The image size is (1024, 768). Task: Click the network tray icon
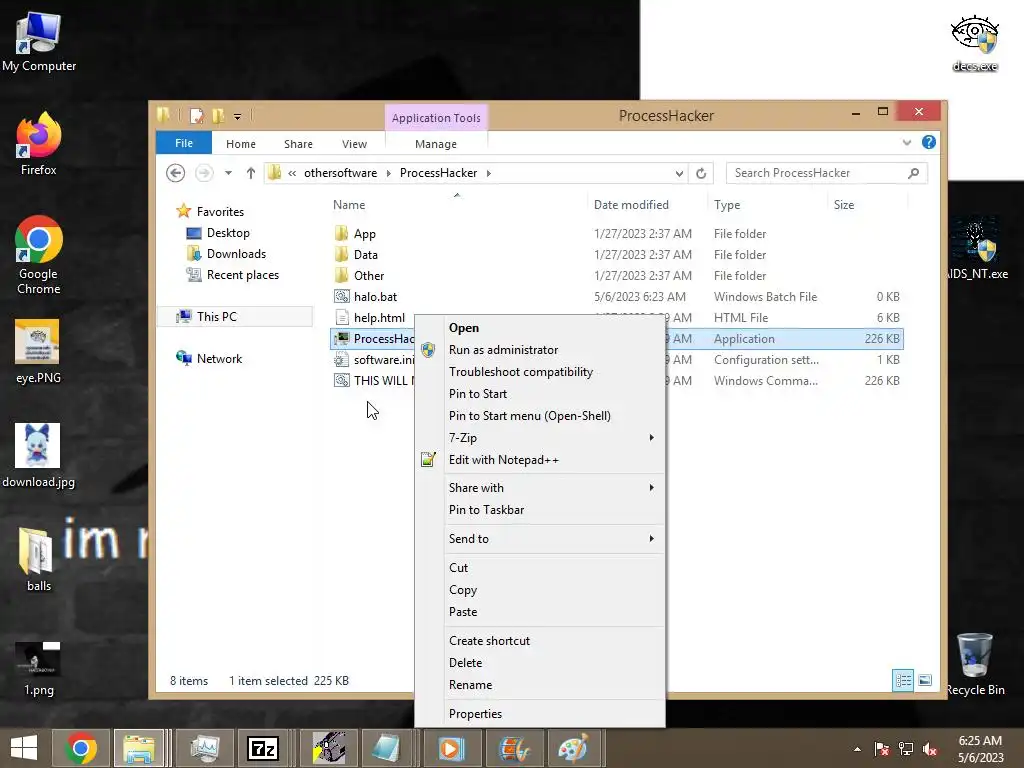906,749
